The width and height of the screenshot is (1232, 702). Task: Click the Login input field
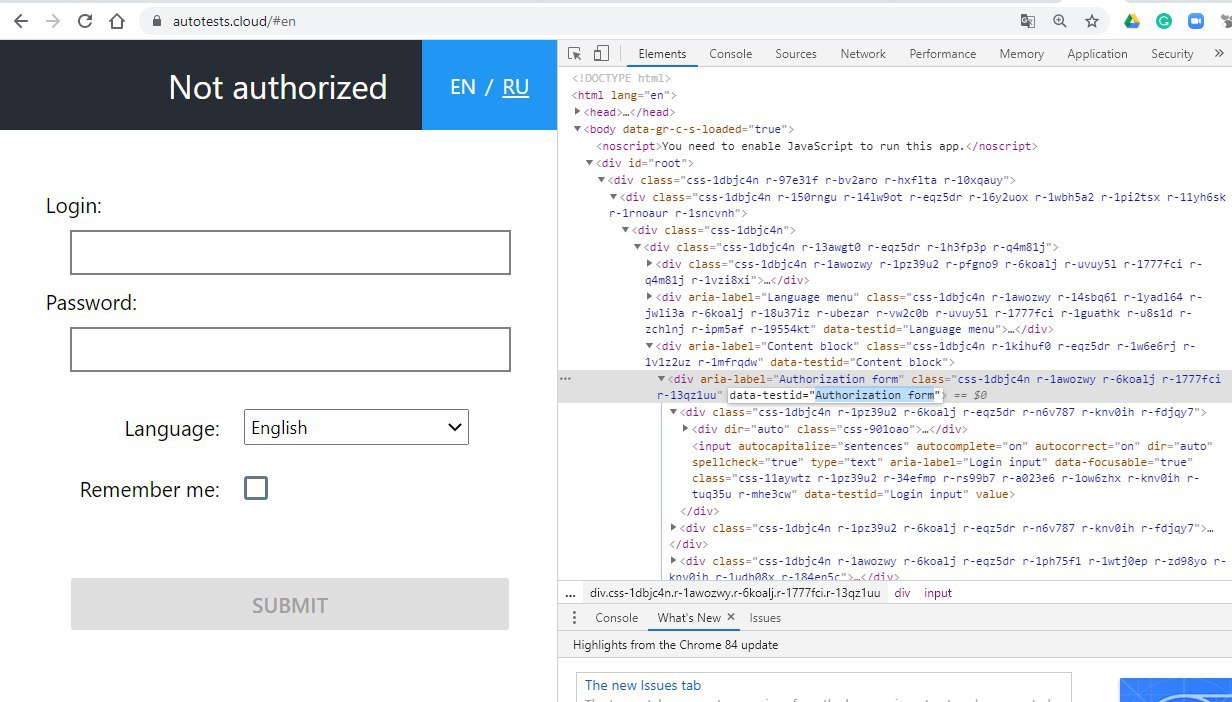pos(290,252)
